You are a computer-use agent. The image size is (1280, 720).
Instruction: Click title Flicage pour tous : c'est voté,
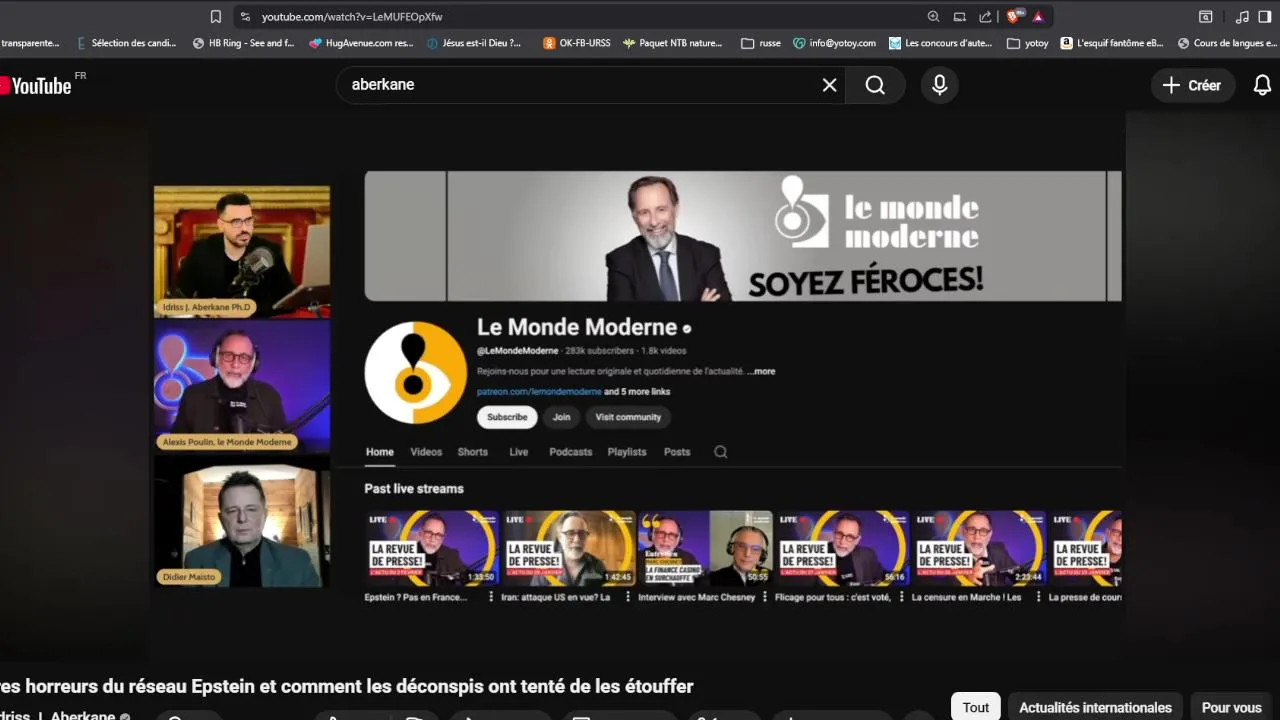(x=835, y=597)
